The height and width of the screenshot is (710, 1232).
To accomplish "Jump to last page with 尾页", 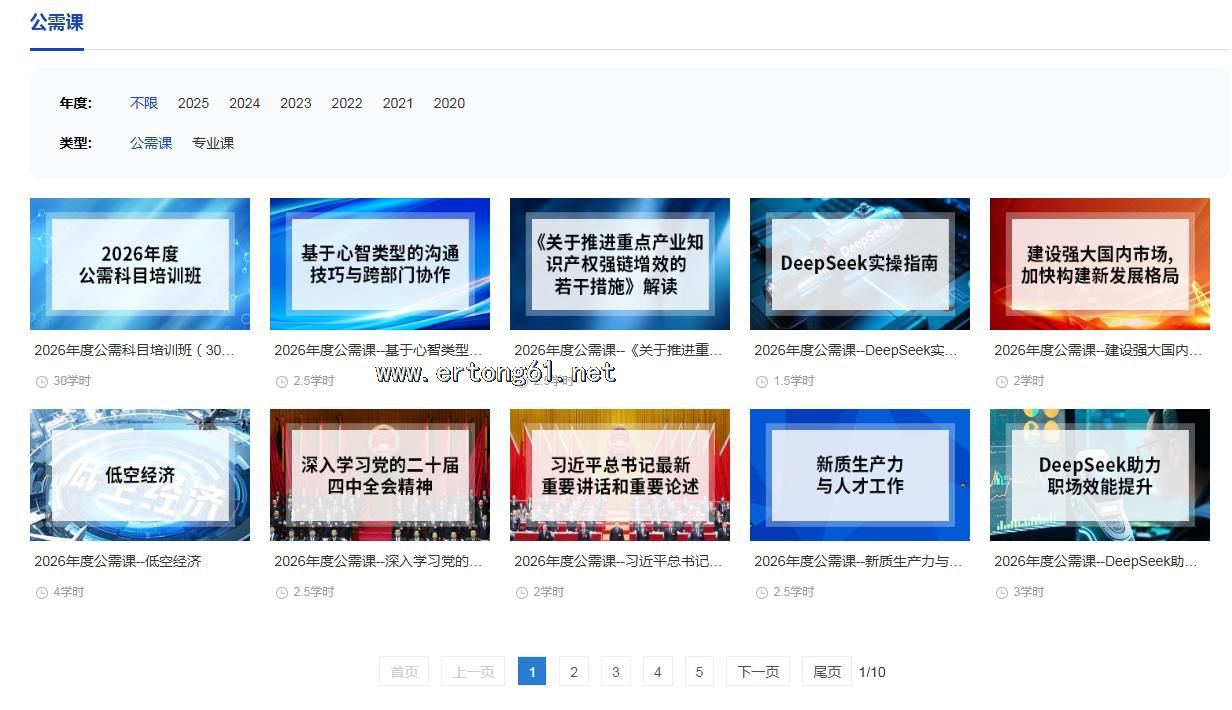I will [827, 672].
